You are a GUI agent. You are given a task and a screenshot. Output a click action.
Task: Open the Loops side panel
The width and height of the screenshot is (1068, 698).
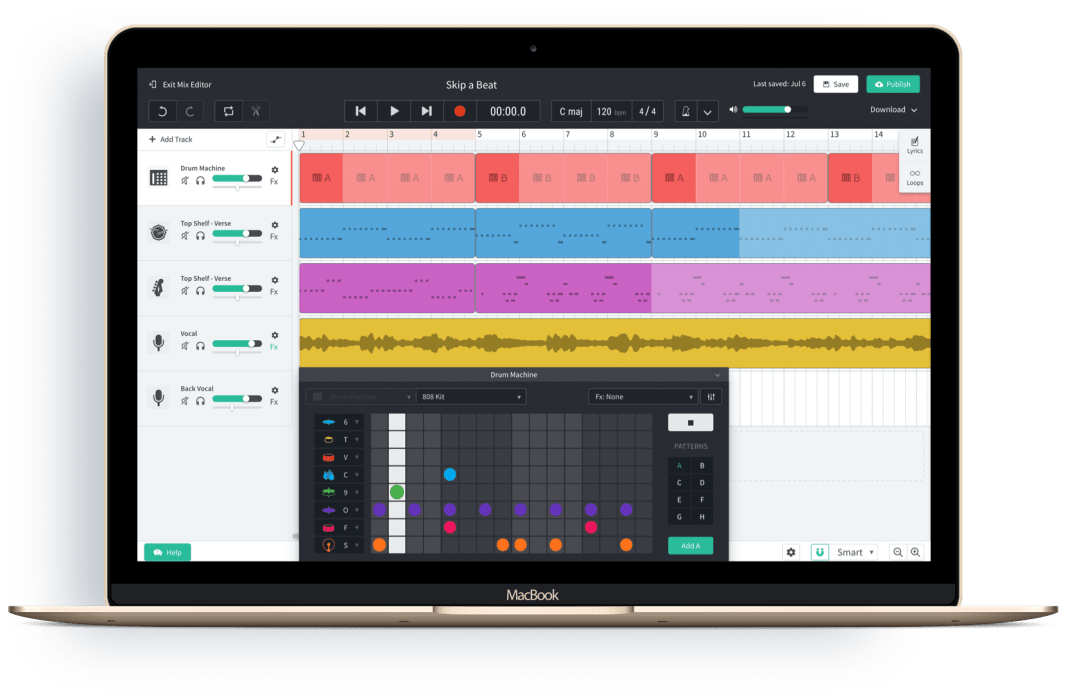point(915,178)
